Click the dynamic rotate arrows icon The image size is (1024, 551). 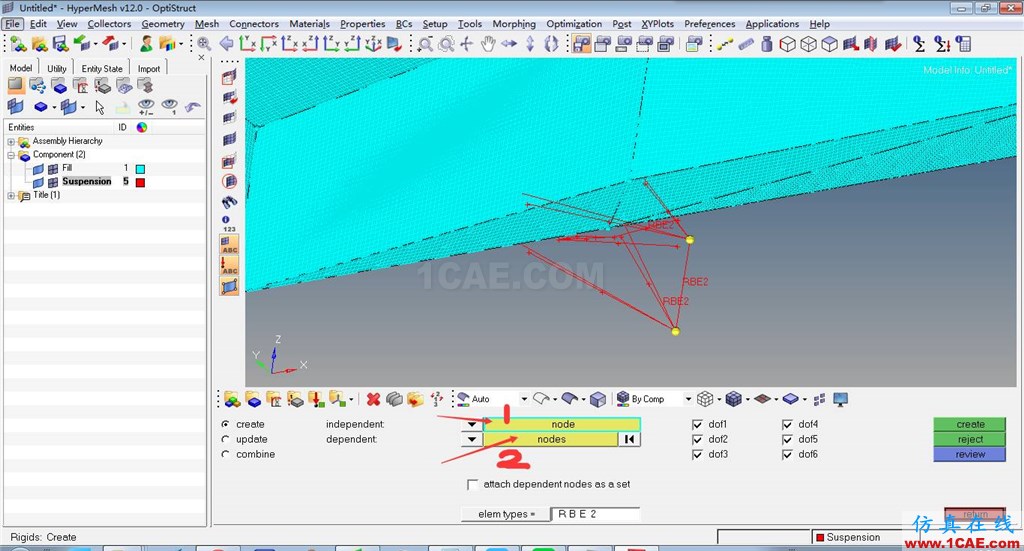point(551,44)
